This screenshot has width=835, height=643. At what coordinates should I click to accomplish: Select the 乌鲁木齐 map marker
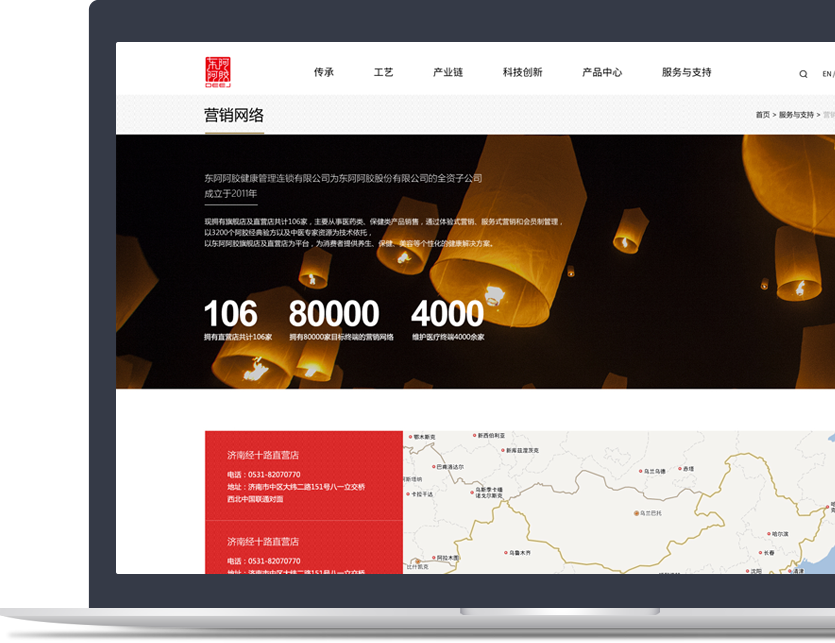click(506, 552)
